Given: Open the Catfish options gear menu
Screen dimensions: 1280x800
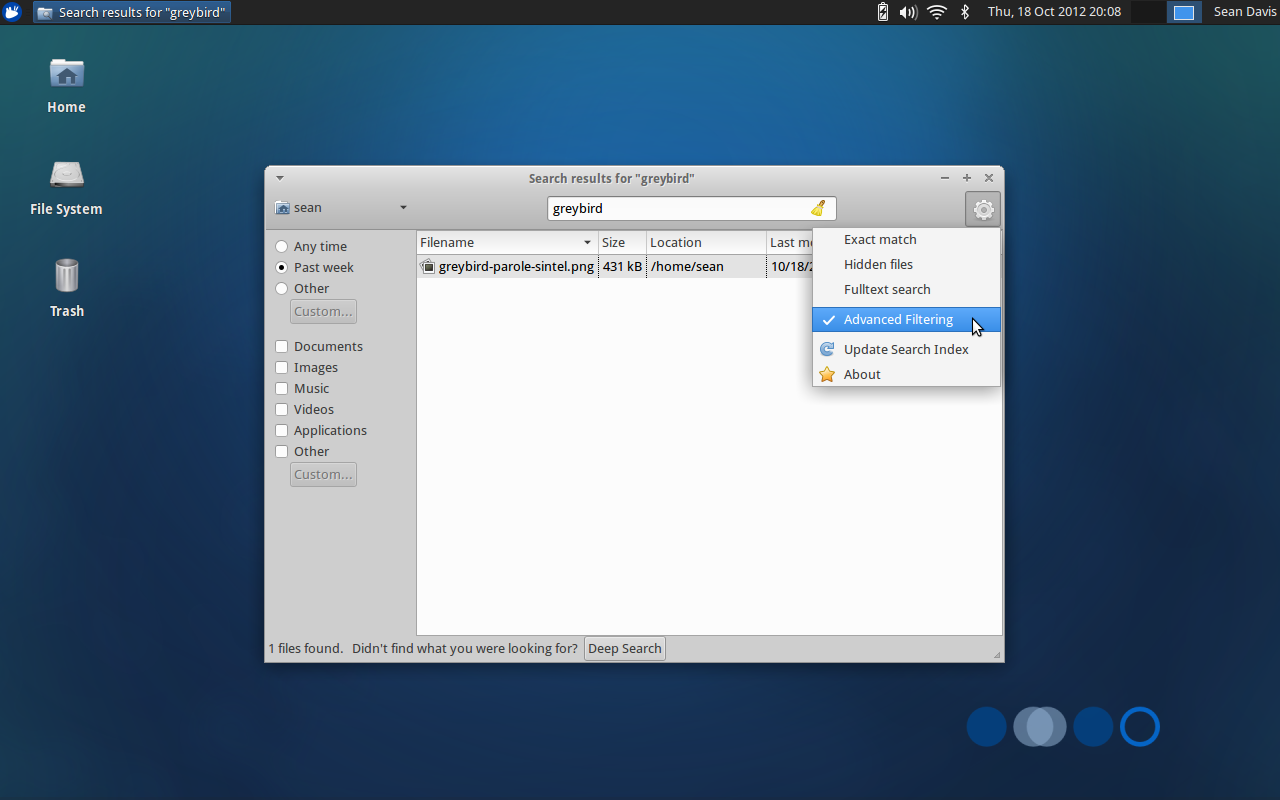Looking at the screenshot, I should (983, 209).
